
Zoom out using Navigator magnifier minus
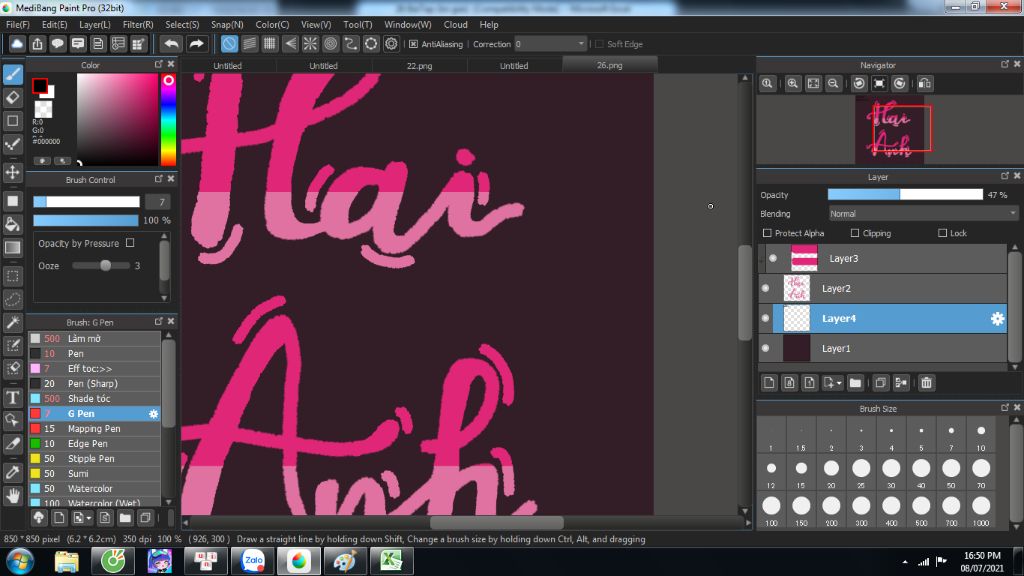click(x=833, y=84)
